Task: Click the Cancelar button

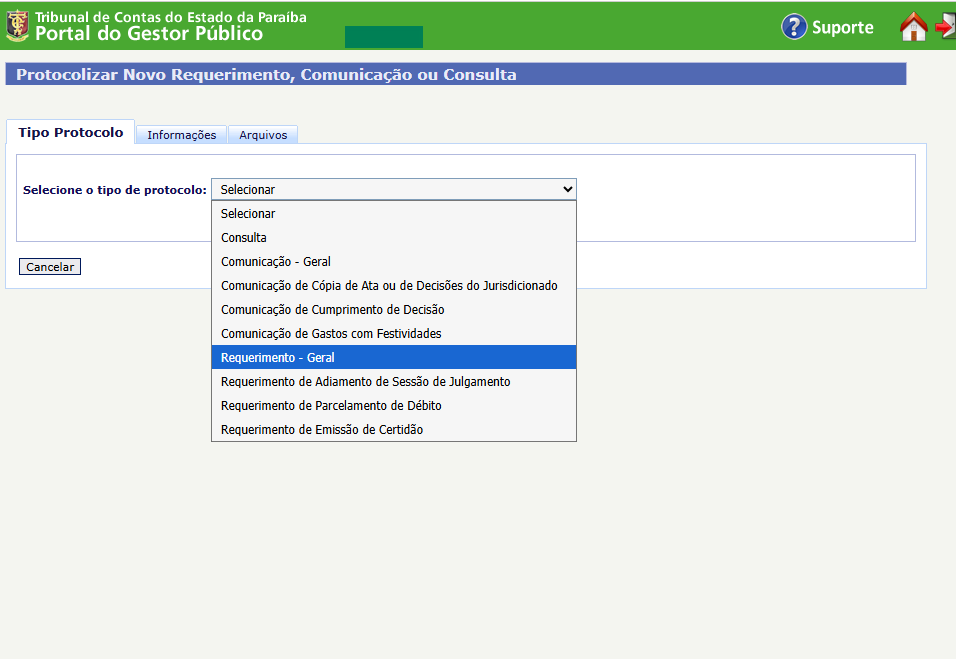Action: [x=50, y=267]
